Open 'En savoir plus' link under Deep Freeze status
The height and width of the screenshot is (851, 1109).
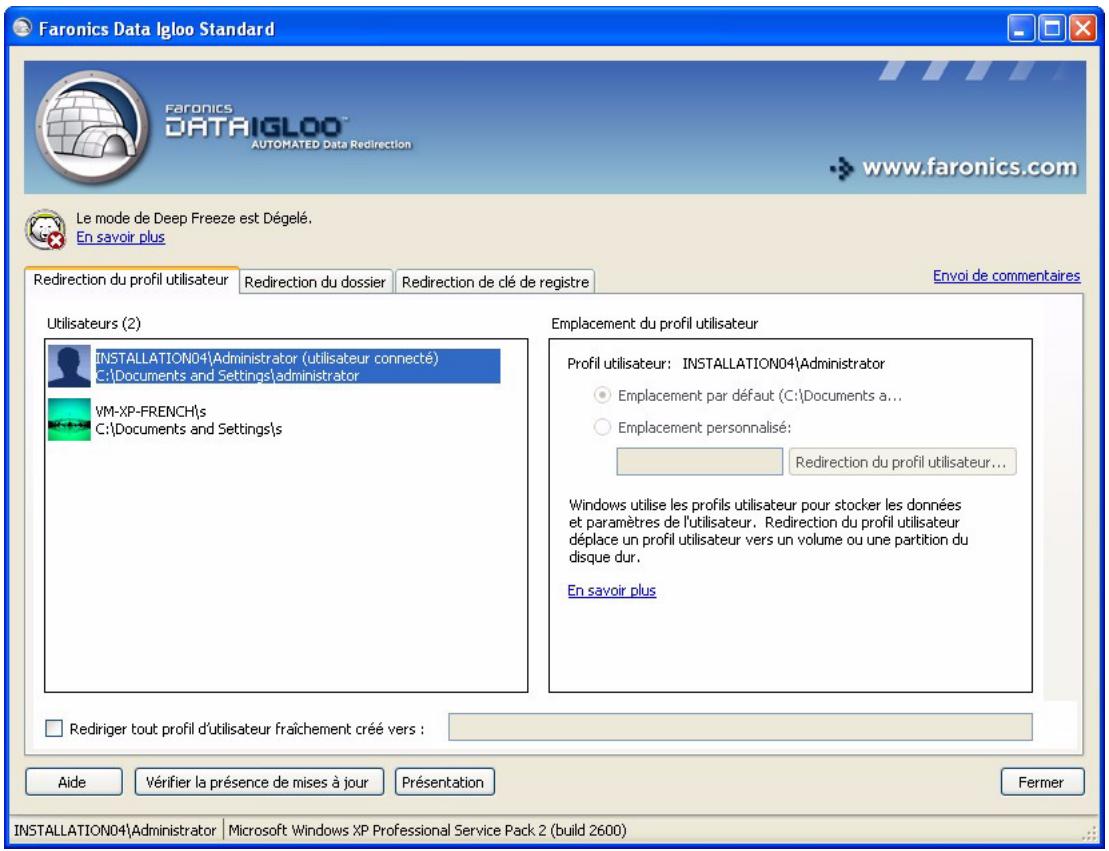[120, 237]
